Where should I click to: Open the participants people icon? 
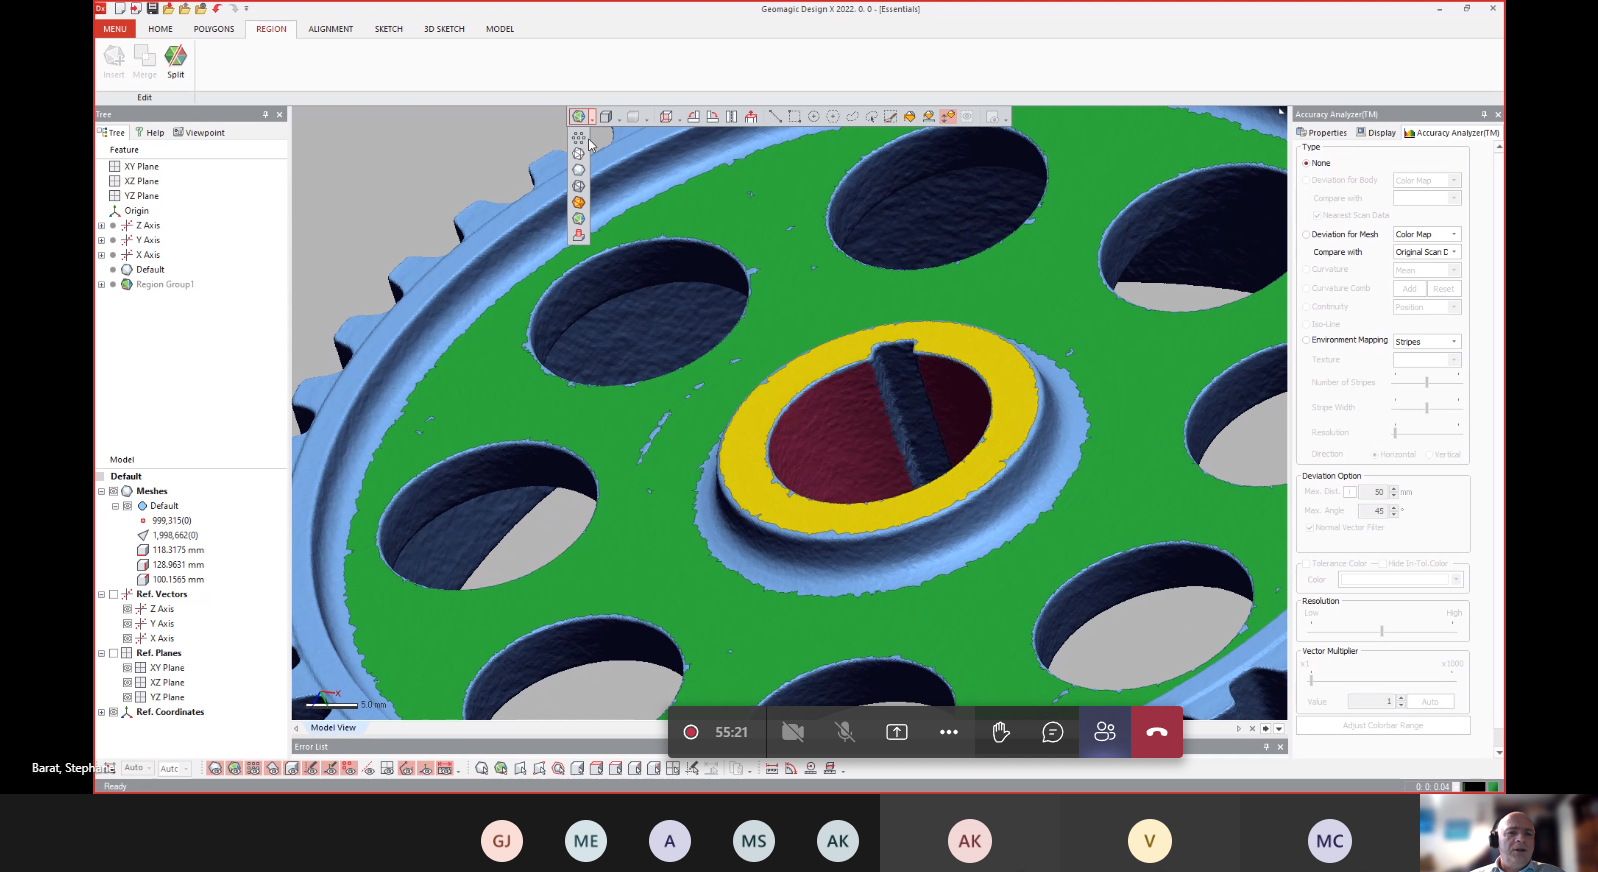point(1104,732)
